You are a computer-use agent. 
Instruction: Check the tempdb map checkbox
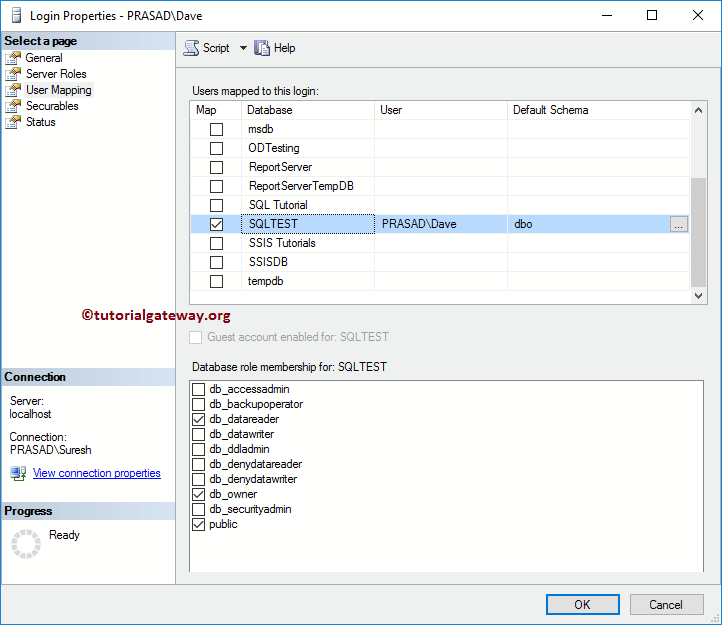216,281
